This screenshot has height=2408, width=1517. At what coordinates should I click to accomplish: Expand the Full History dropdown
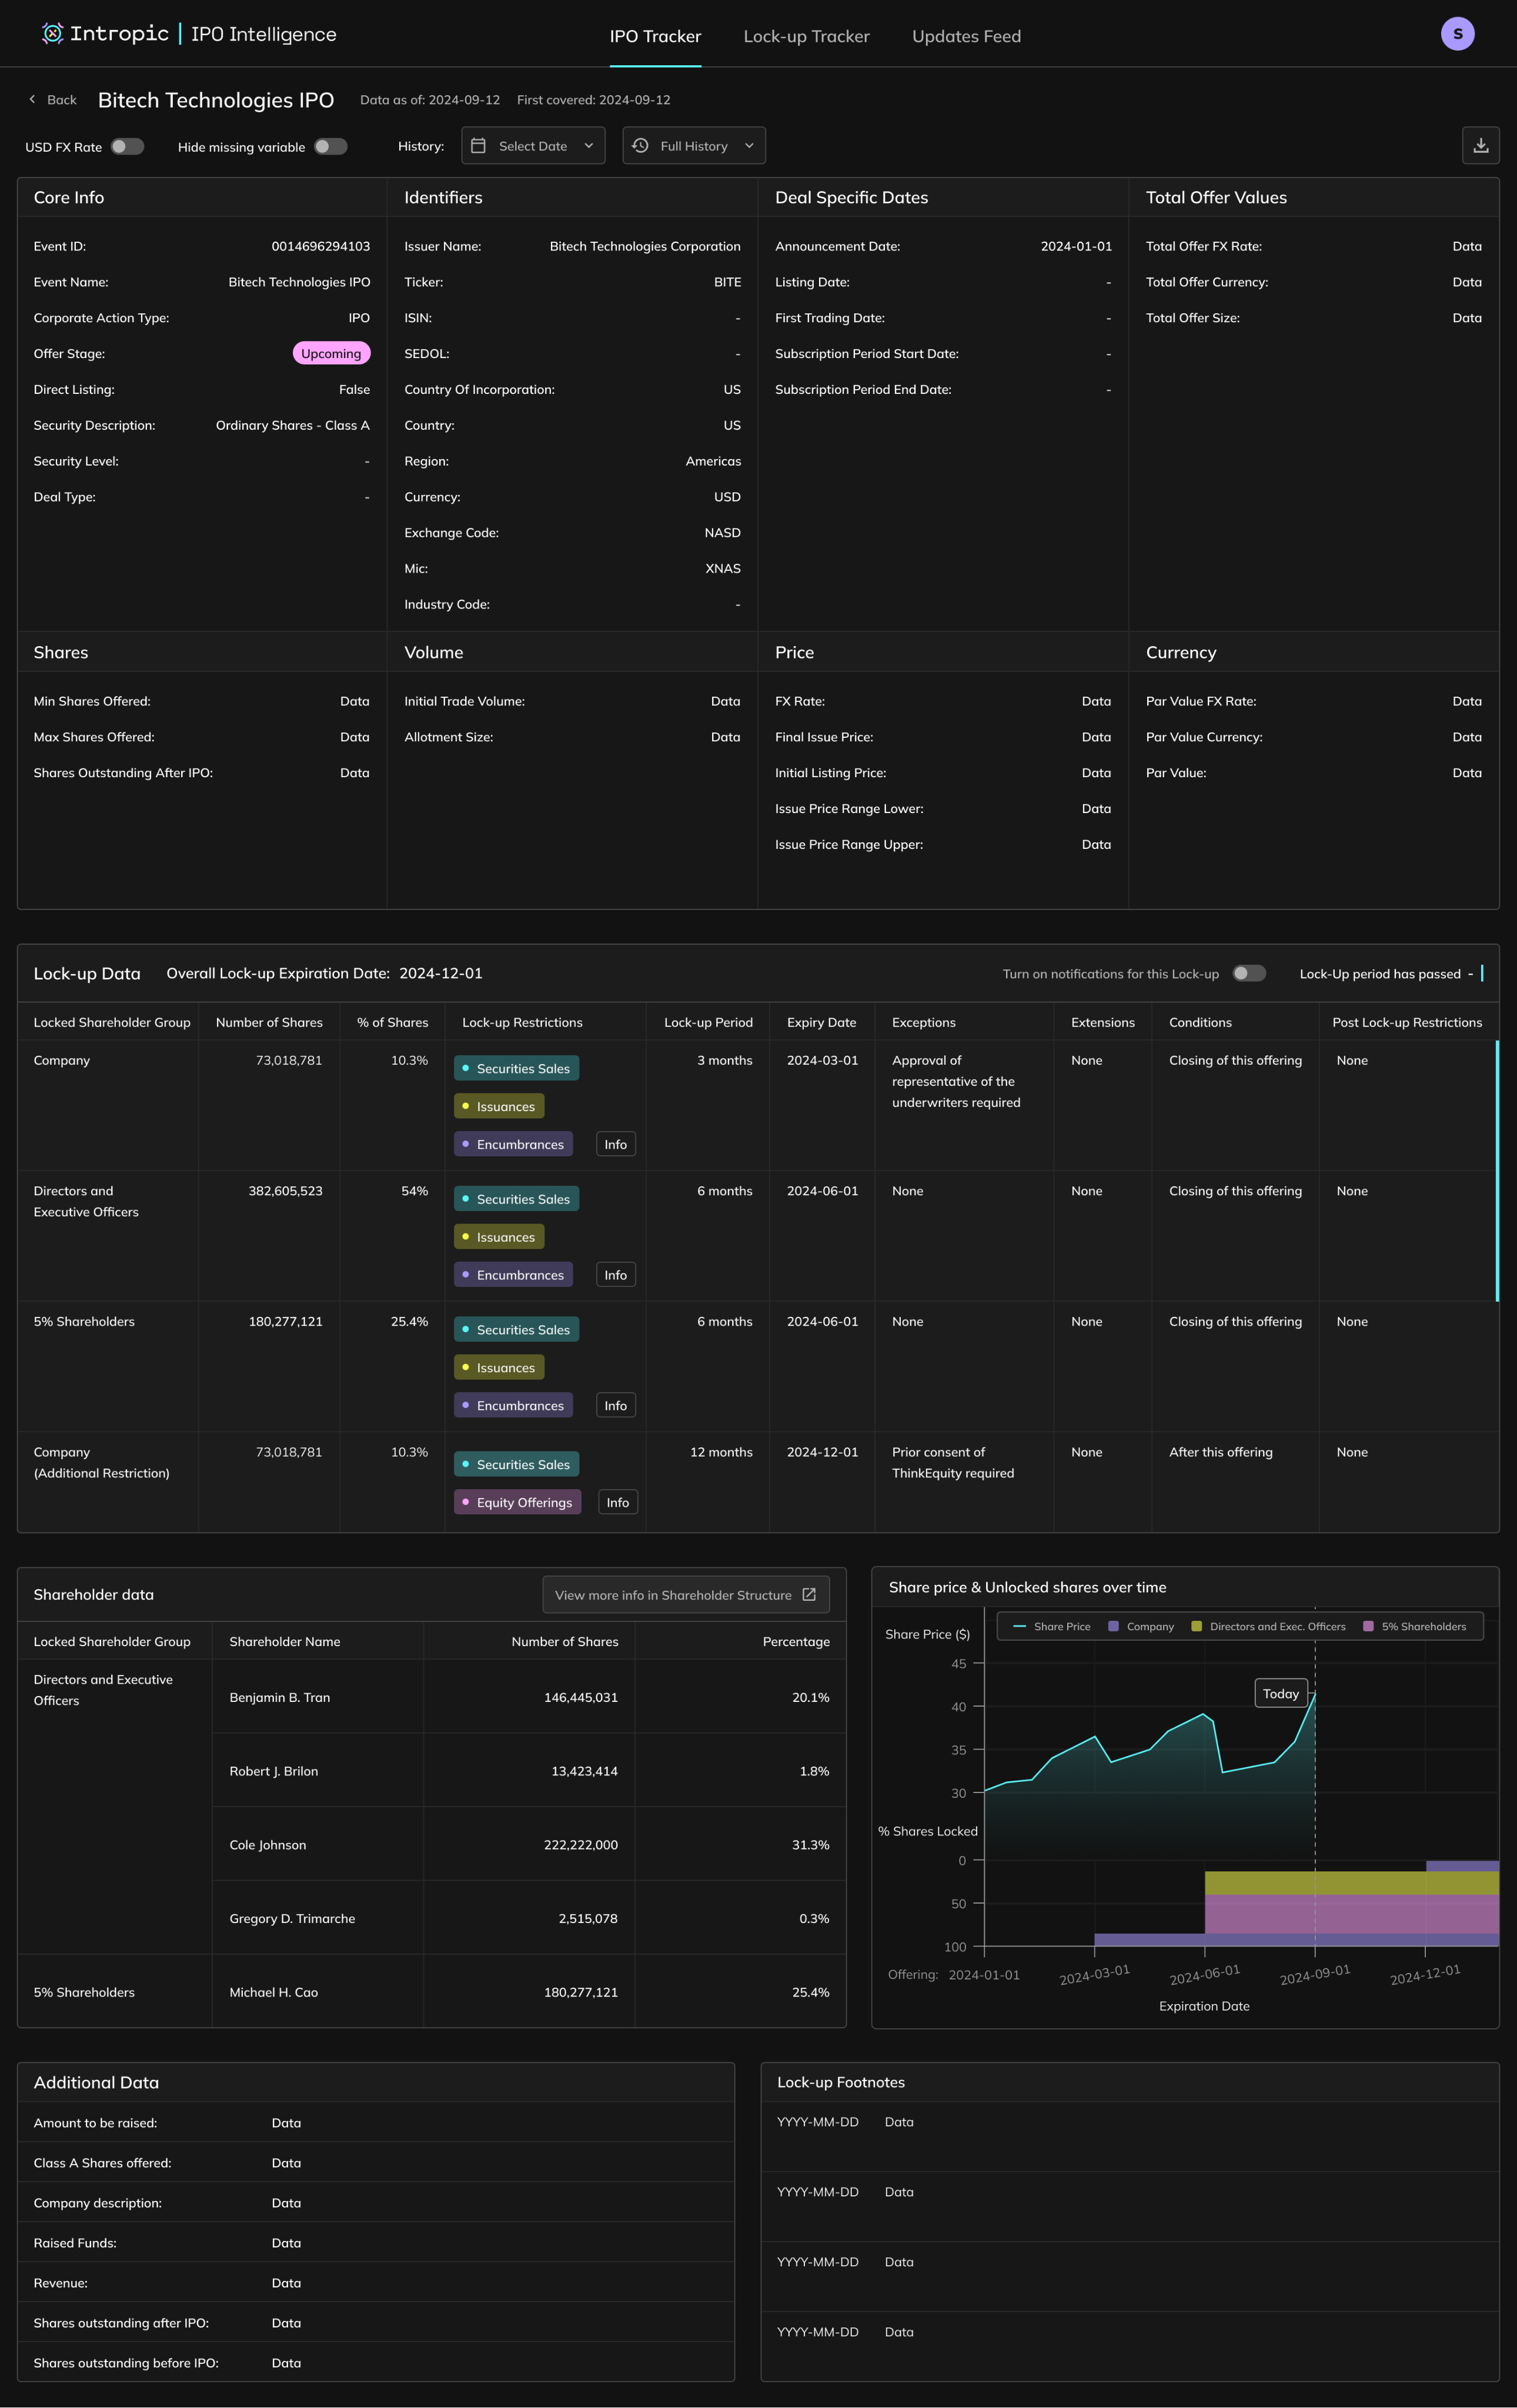click(694, 146)
